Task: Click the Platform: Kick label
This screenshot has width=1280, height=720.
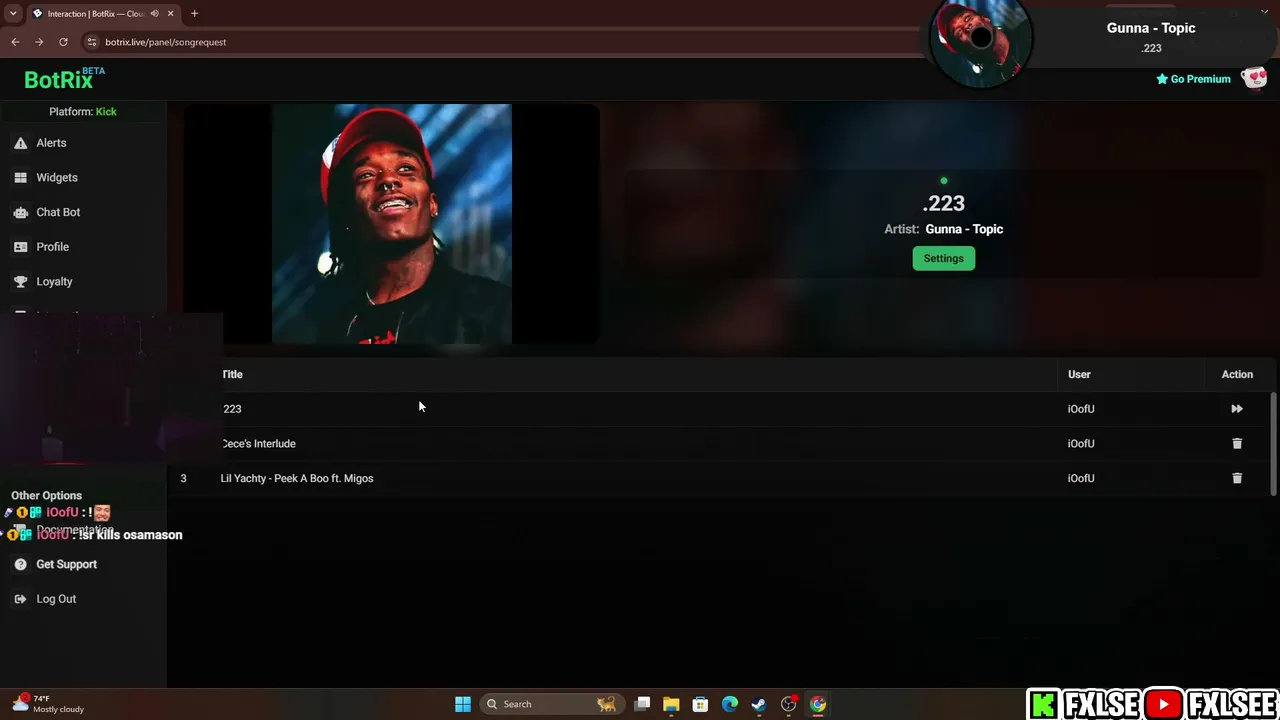Action: (83, 112)
